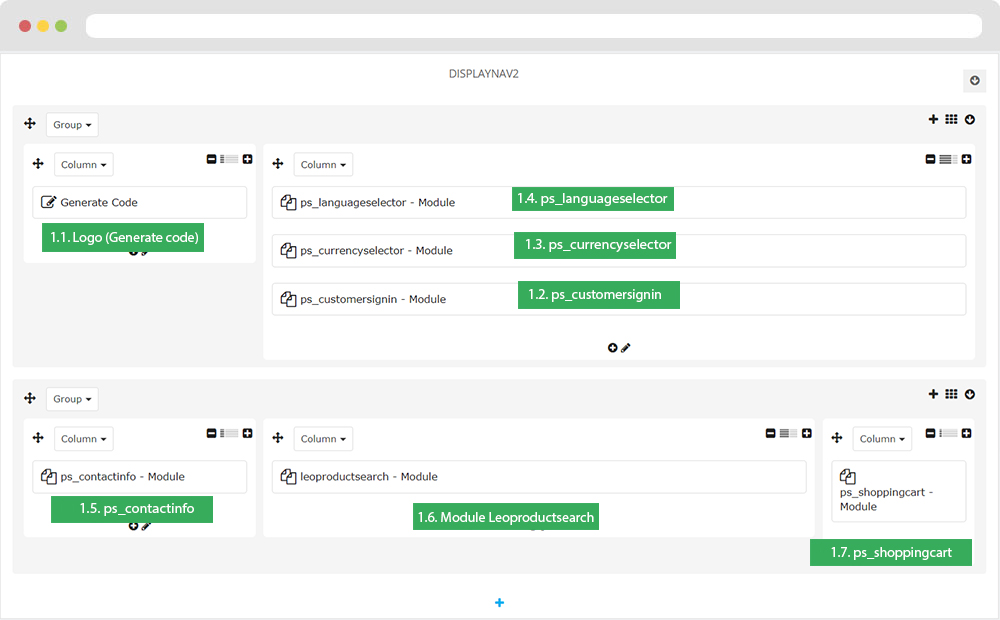Increase width of the language selector column
Viewport: 1000px width, 620px height.
pos(966,159)
